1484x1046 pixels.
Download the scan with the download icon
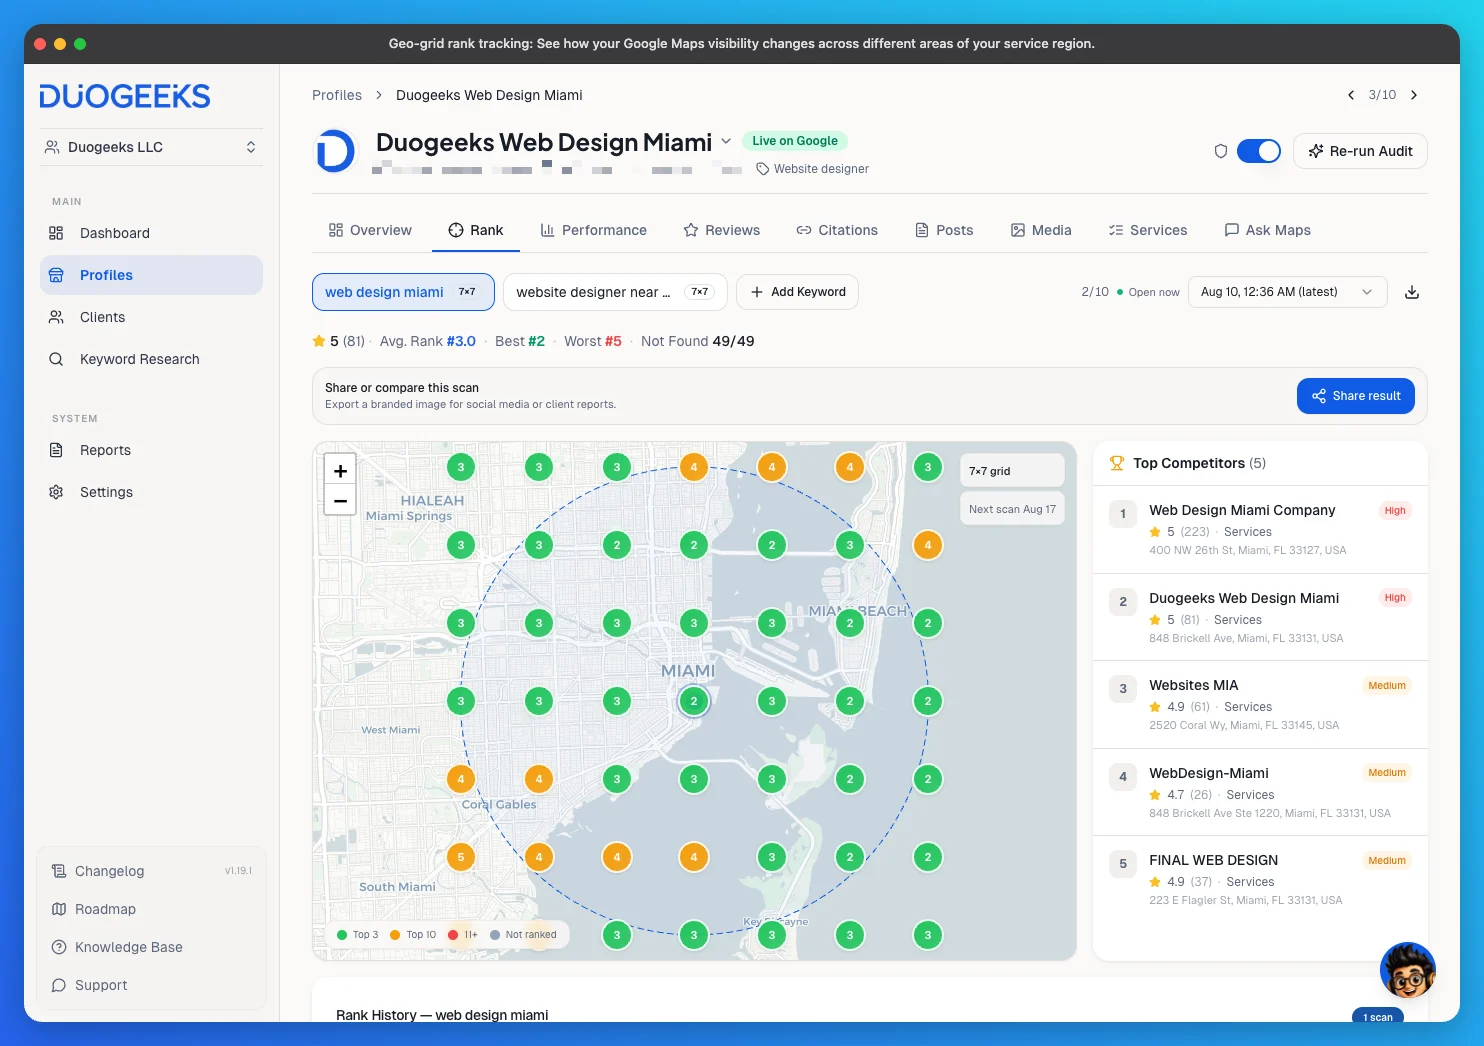tap(1412, 292)
